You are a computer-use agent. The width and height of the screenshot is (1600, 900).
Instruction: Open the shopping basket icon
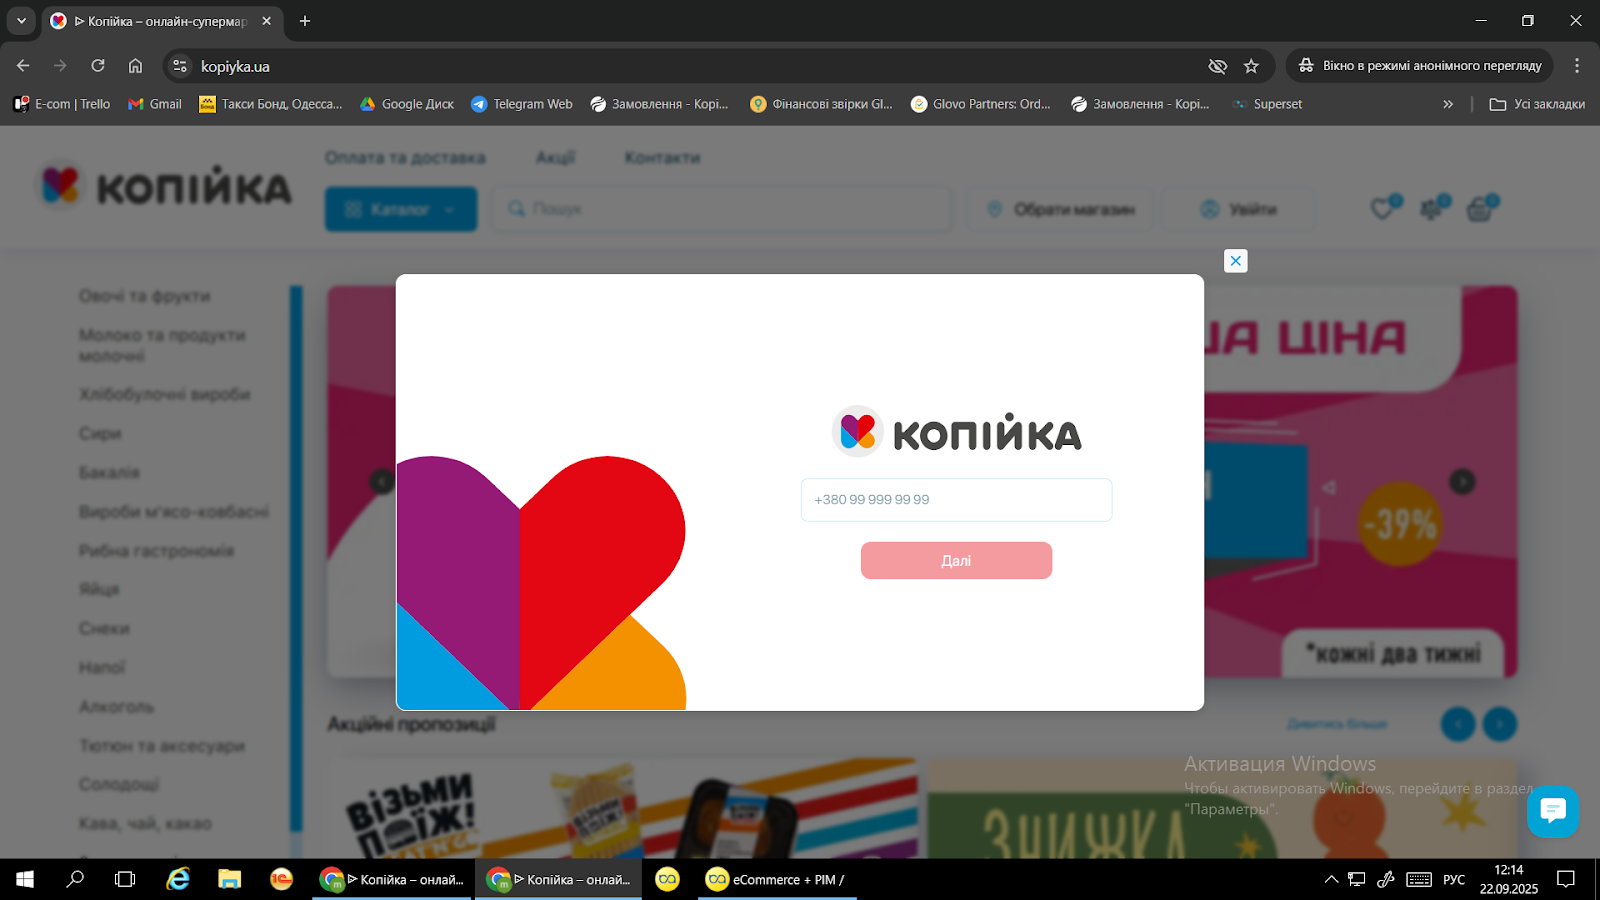(x=1479, y=209)
